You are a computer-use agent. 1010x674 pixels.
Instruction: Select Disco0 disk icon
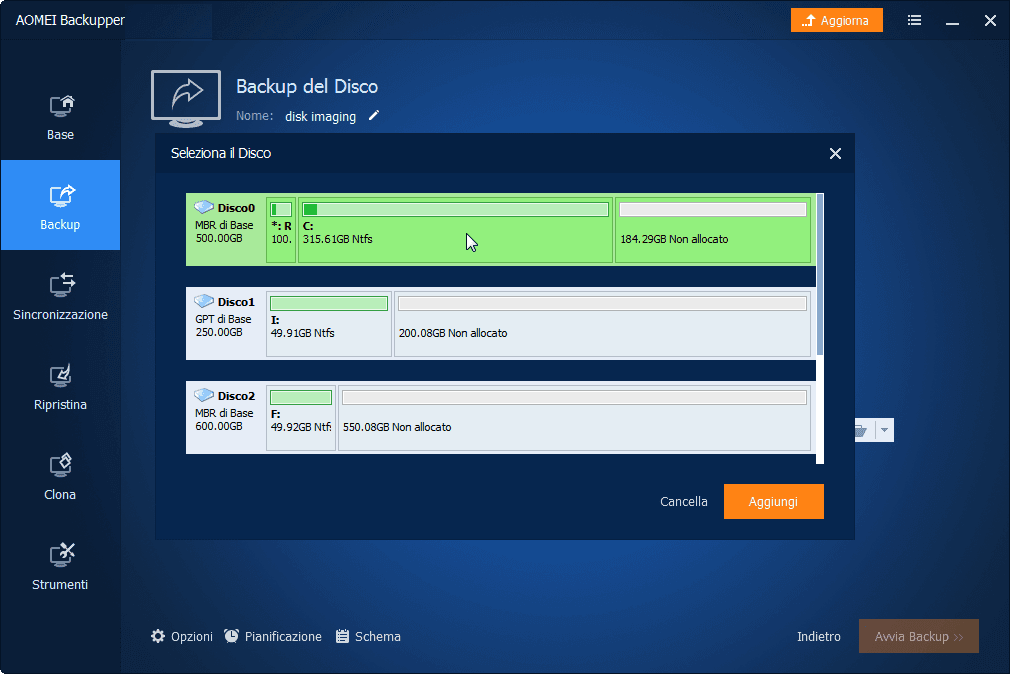point(204,207)
